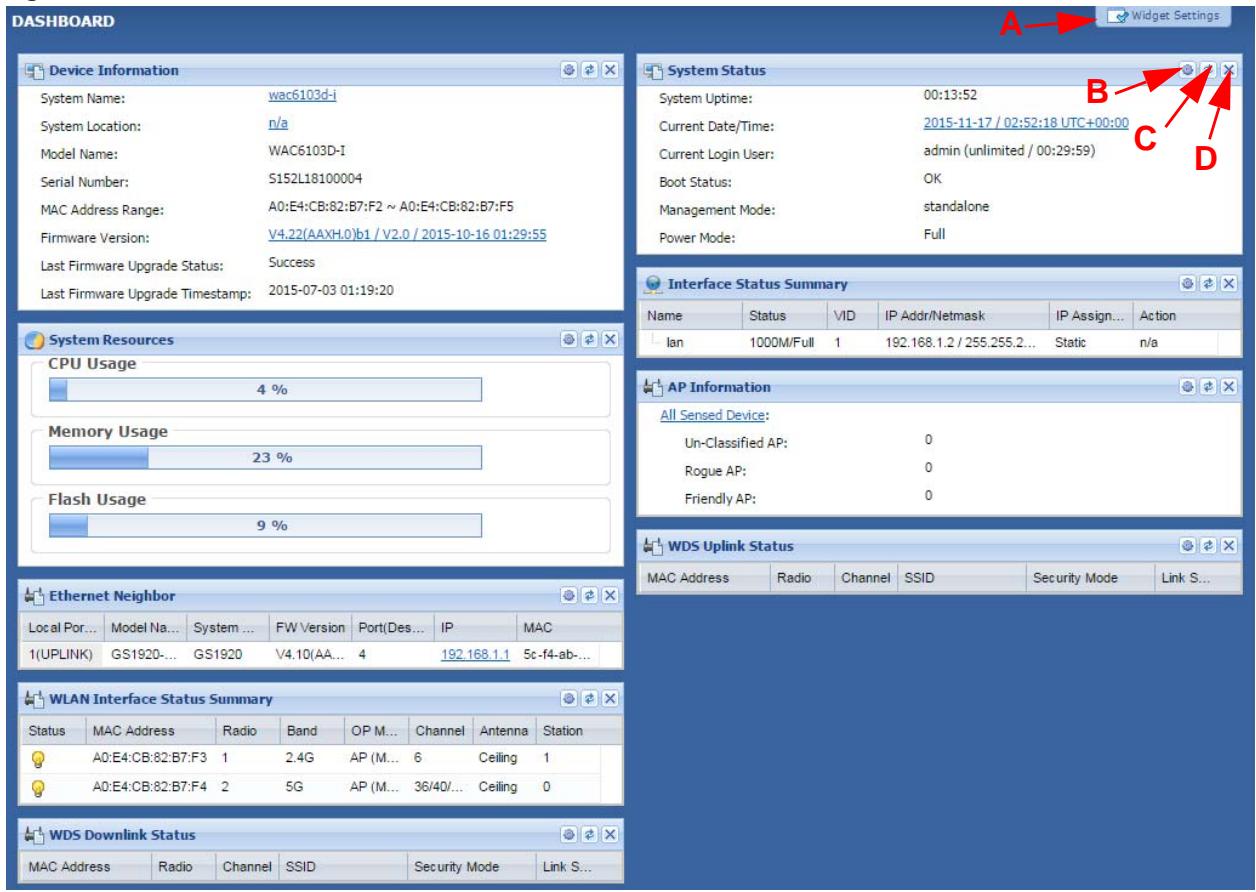Click the Station column header

click(566, 730)
